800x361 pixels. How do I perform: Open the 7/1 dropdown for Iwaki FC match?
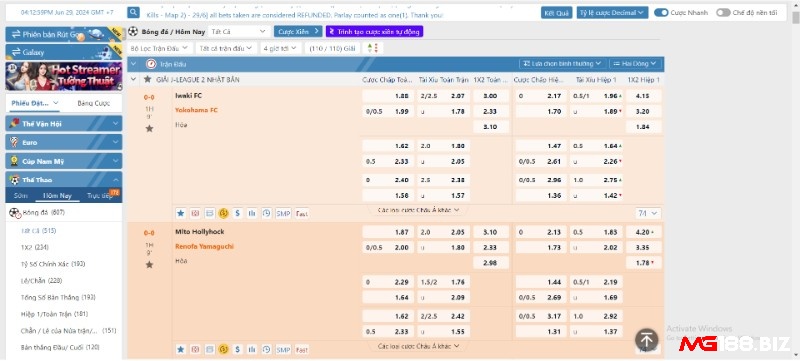click(648, 213)
